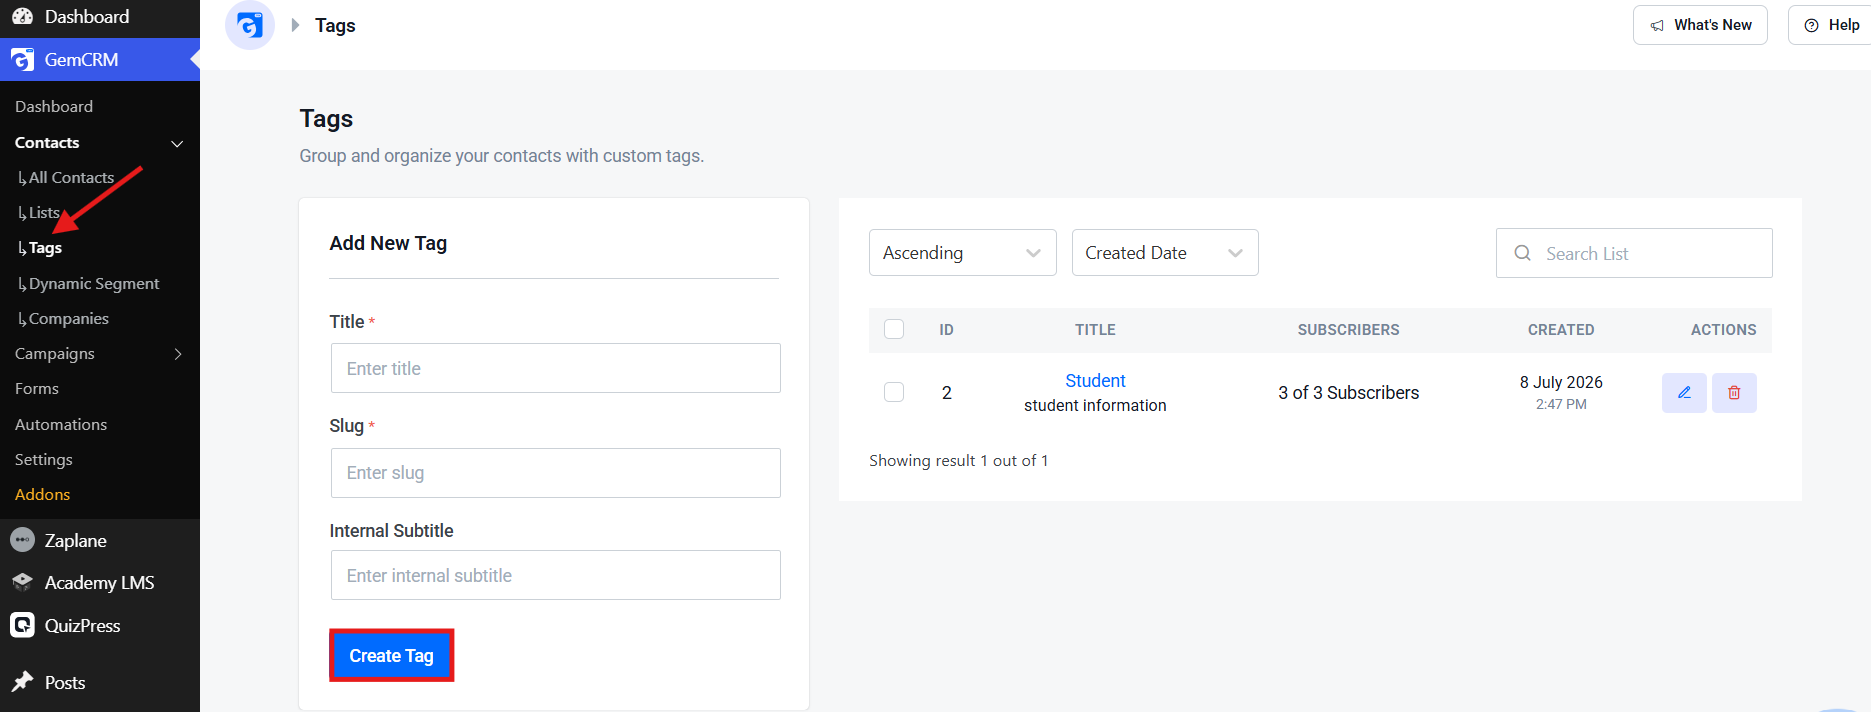Expand the Campaigns submenu arrow
The height and width of the screenshot is (712, 1871).
point(178,354)
